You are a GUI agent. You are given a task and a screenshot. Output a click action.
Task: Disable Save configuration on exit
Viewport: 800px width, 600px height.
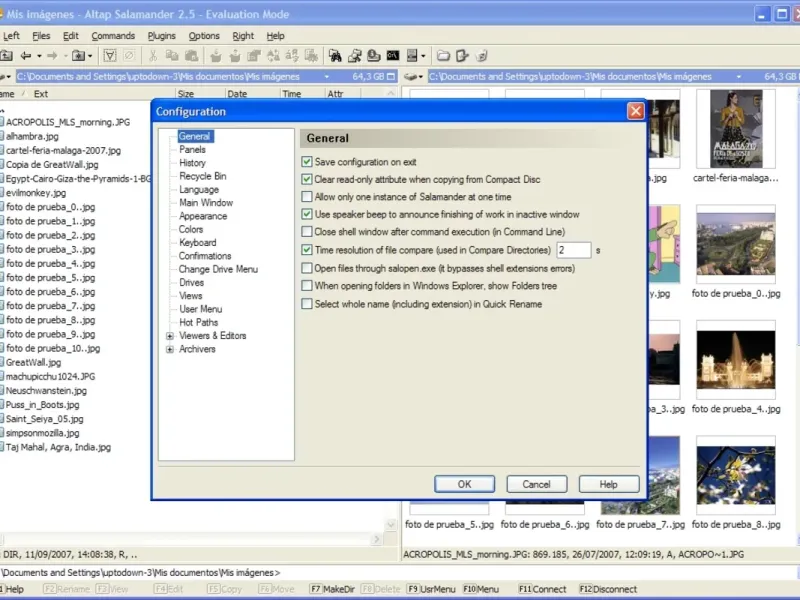coord(307,162)
